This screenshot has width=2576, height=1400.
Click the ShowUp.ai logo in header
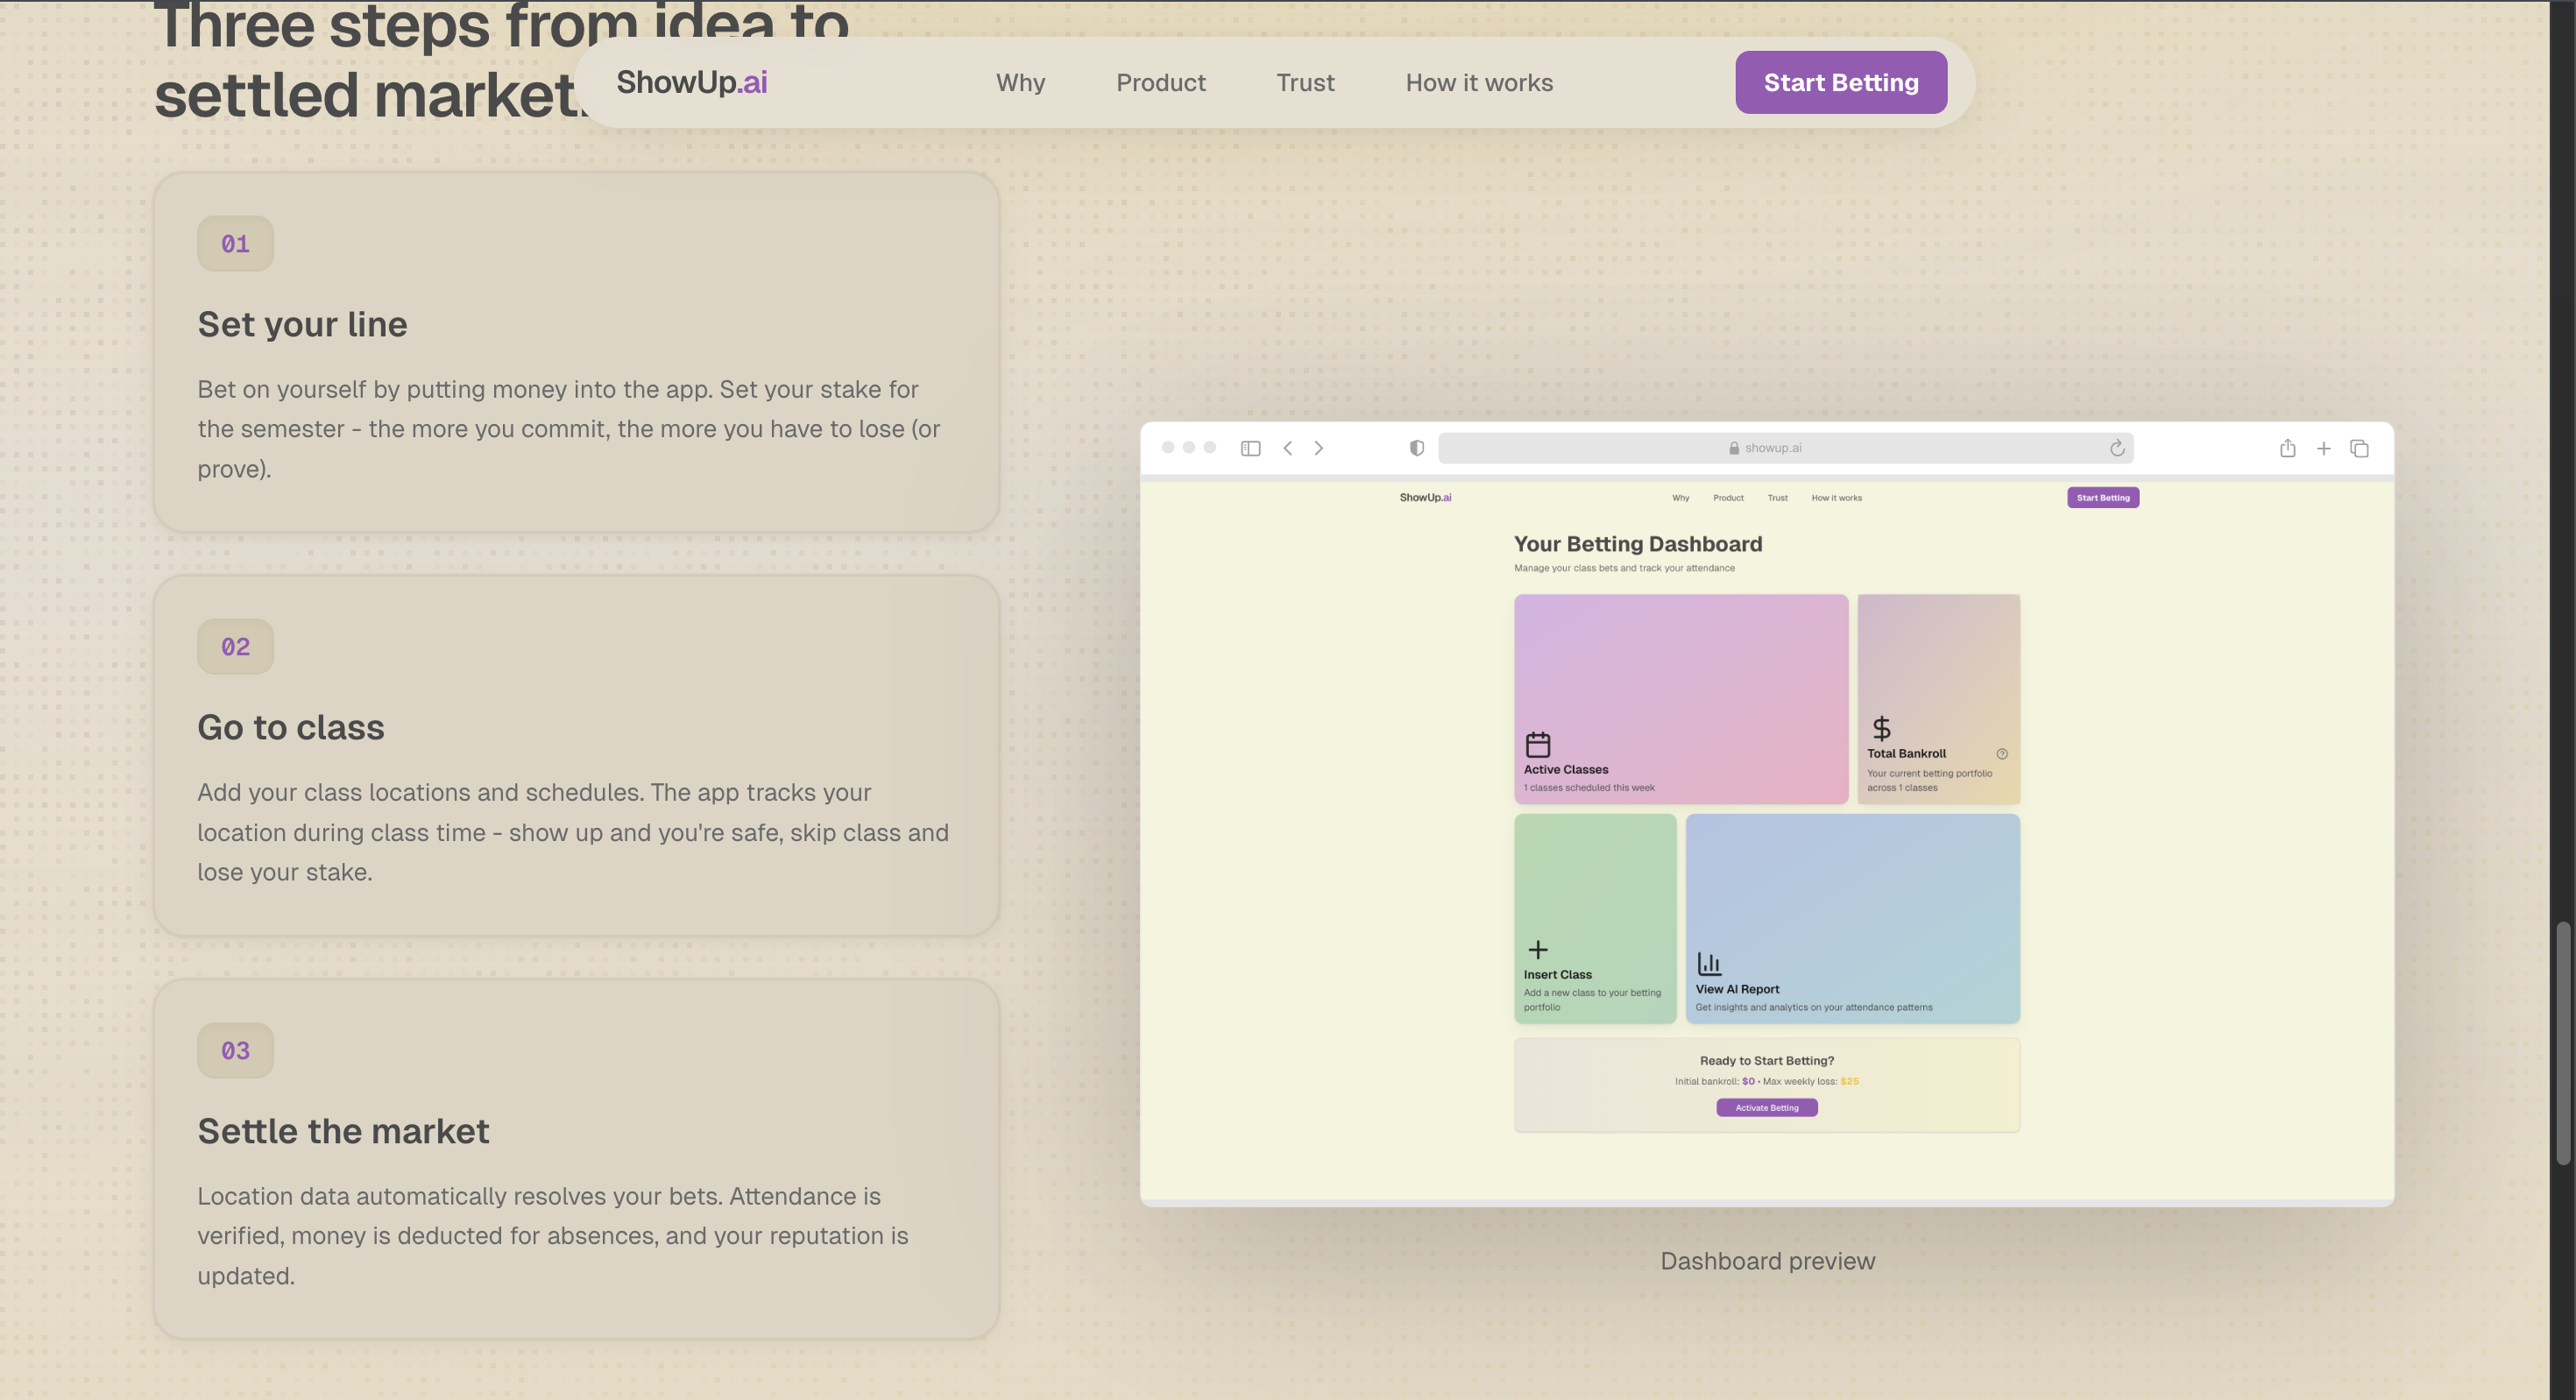click(x=691, y=82)
